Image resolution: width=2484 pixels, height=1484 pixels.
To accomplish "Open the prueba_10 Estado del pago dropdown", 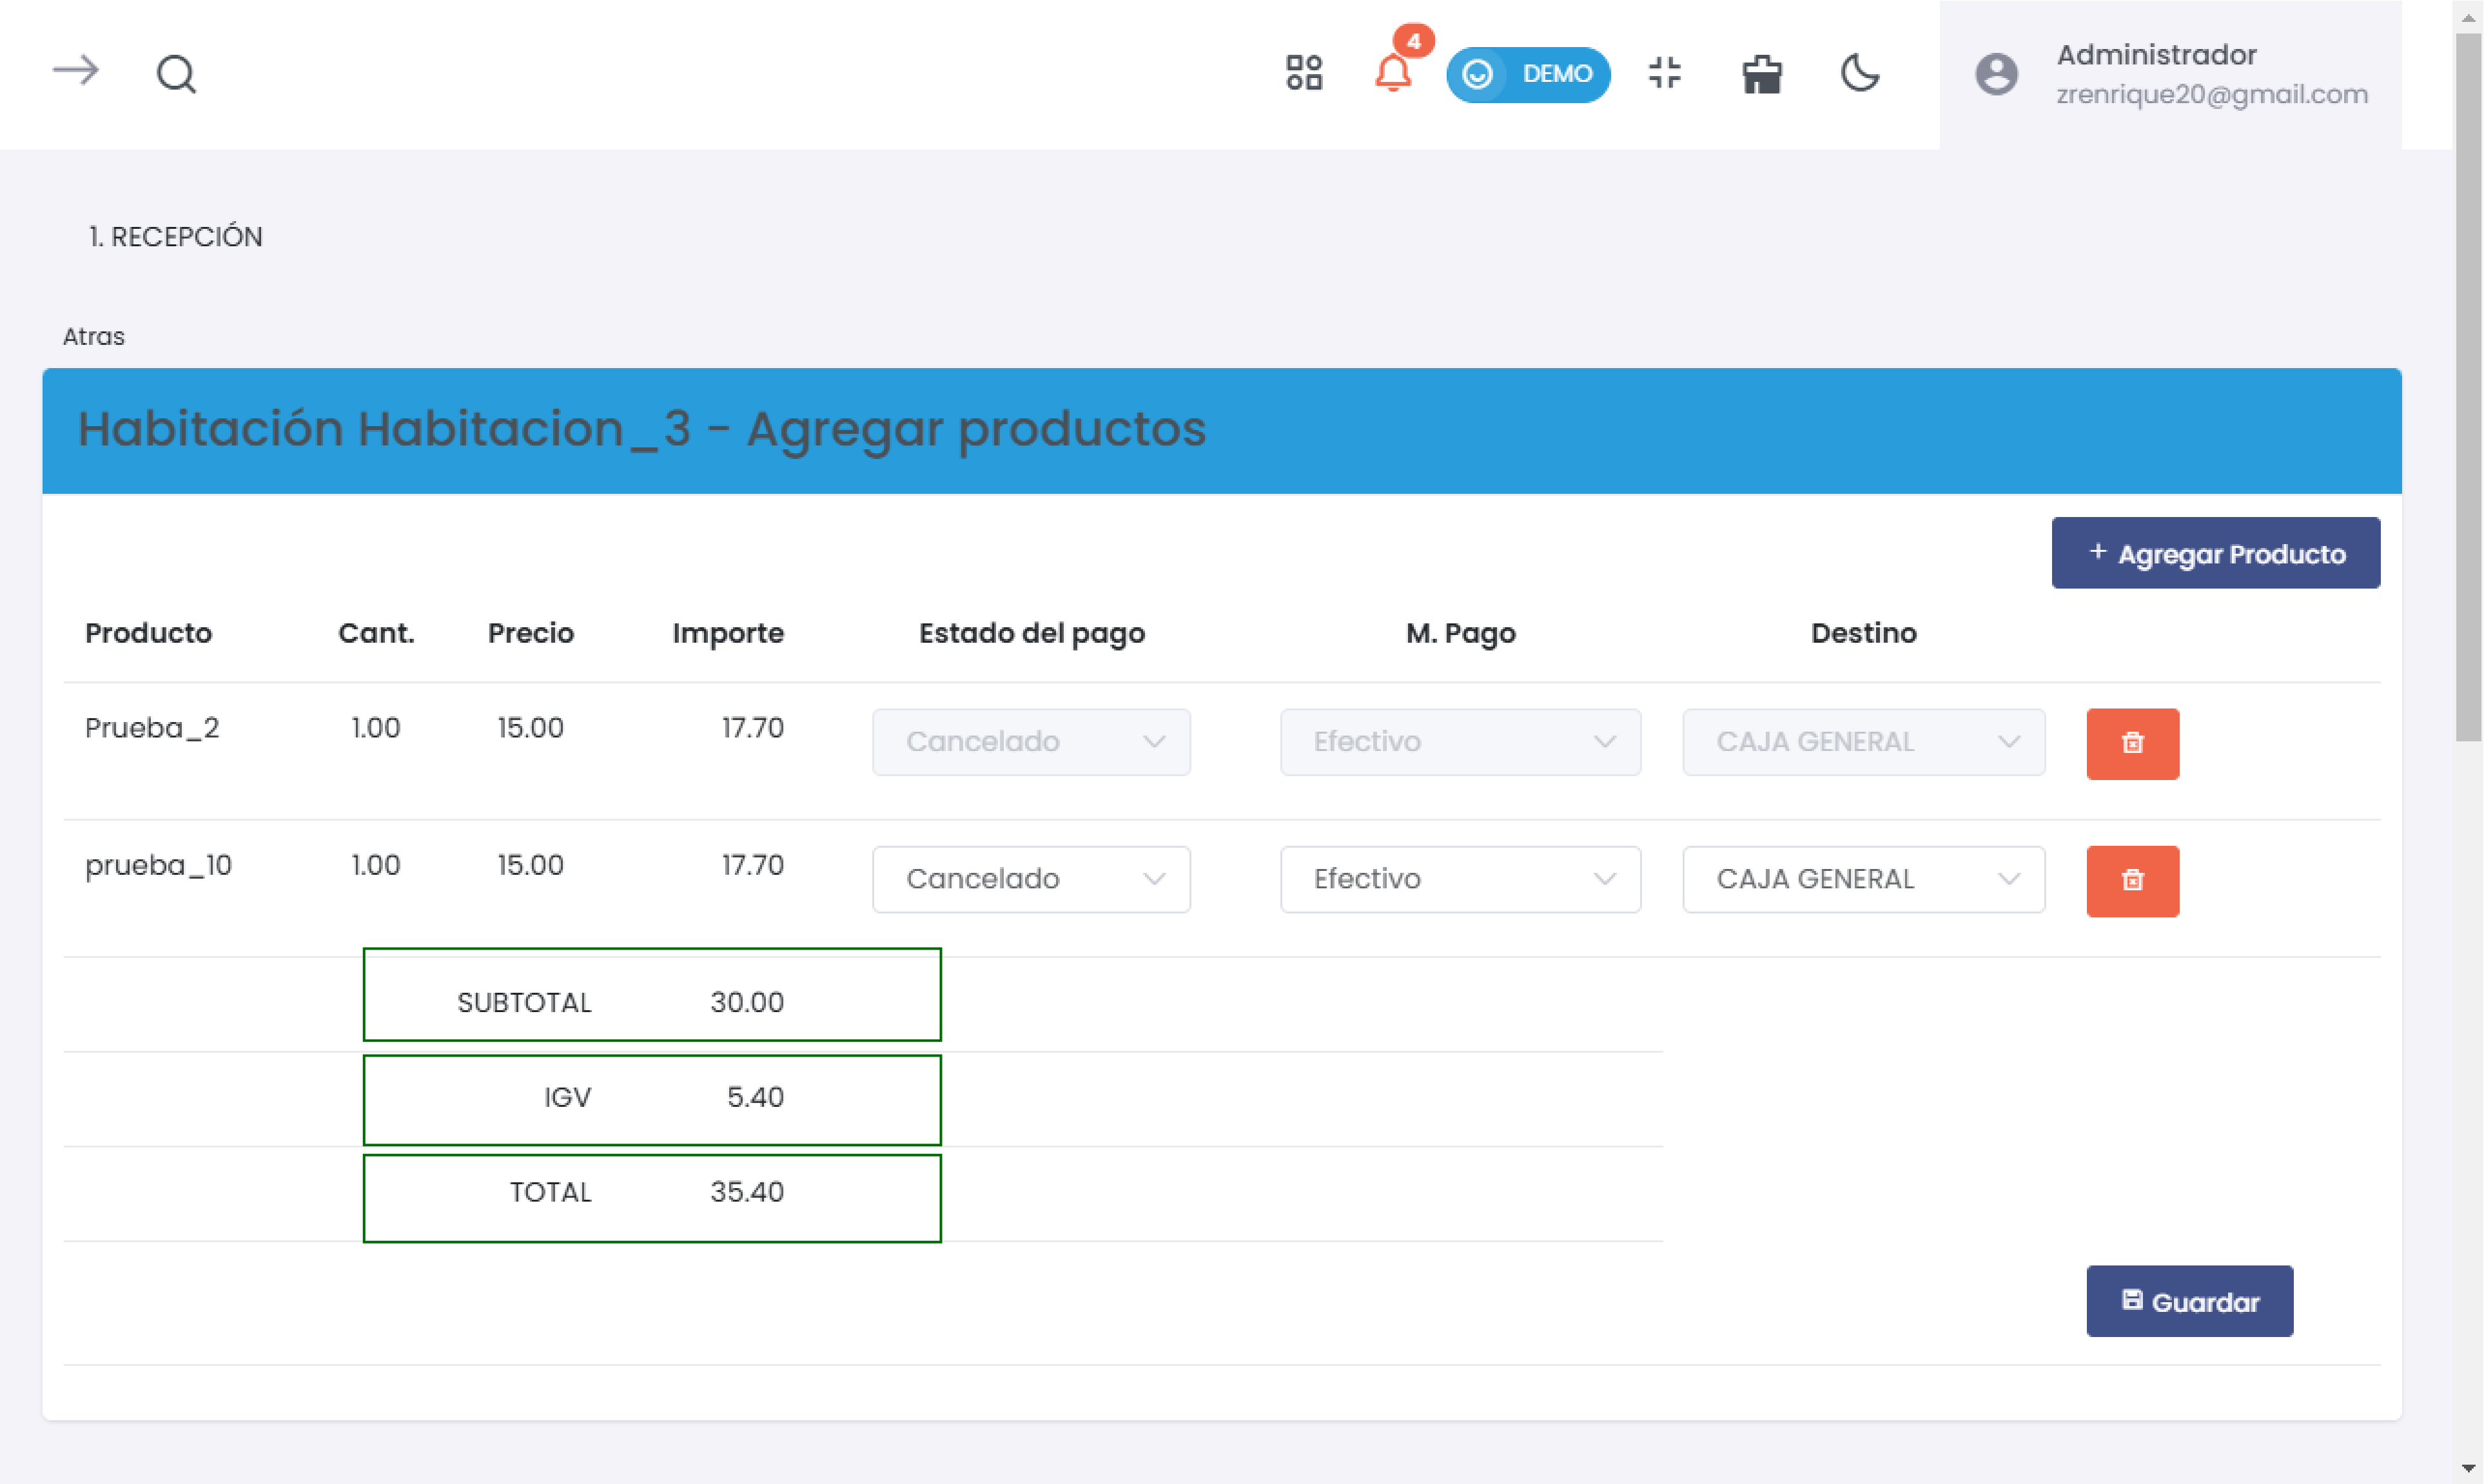I will (x=1030, y=879).
